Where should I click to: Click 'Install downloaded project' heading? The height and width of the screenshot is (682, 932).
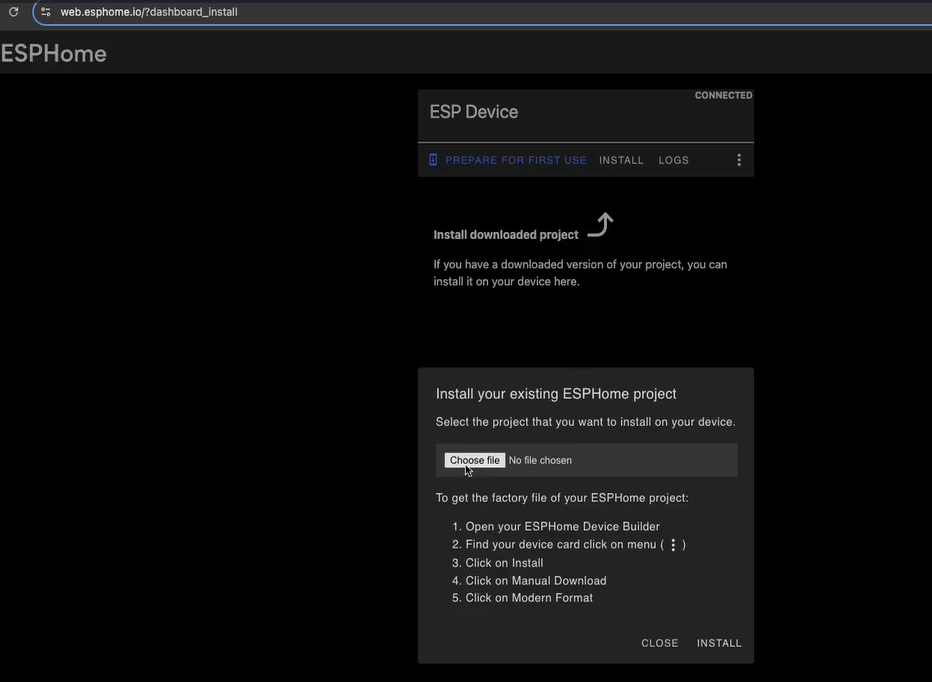[x=506, y=235]
